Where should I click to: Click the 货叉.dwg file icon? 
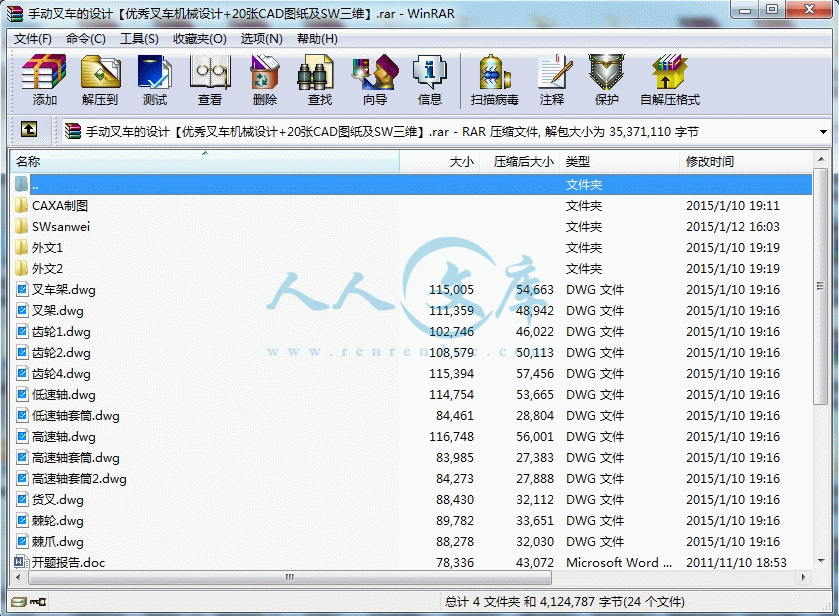[22, 499]
